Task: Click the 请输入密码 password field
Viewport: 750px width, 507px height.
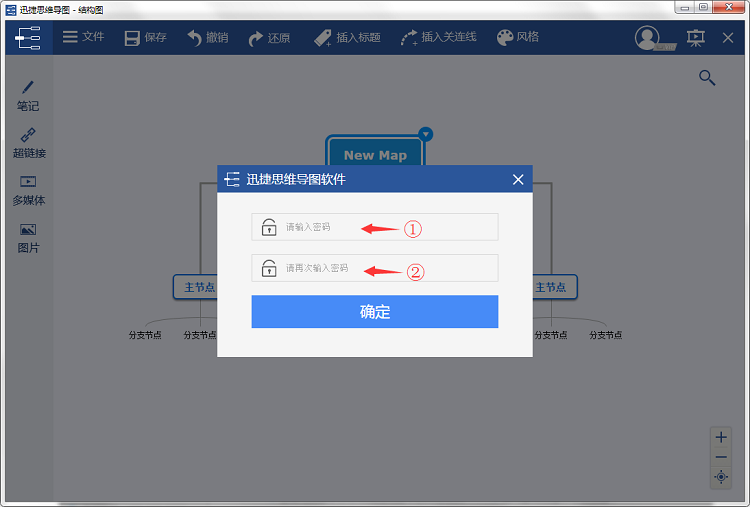Action: (x=375, y=227)
